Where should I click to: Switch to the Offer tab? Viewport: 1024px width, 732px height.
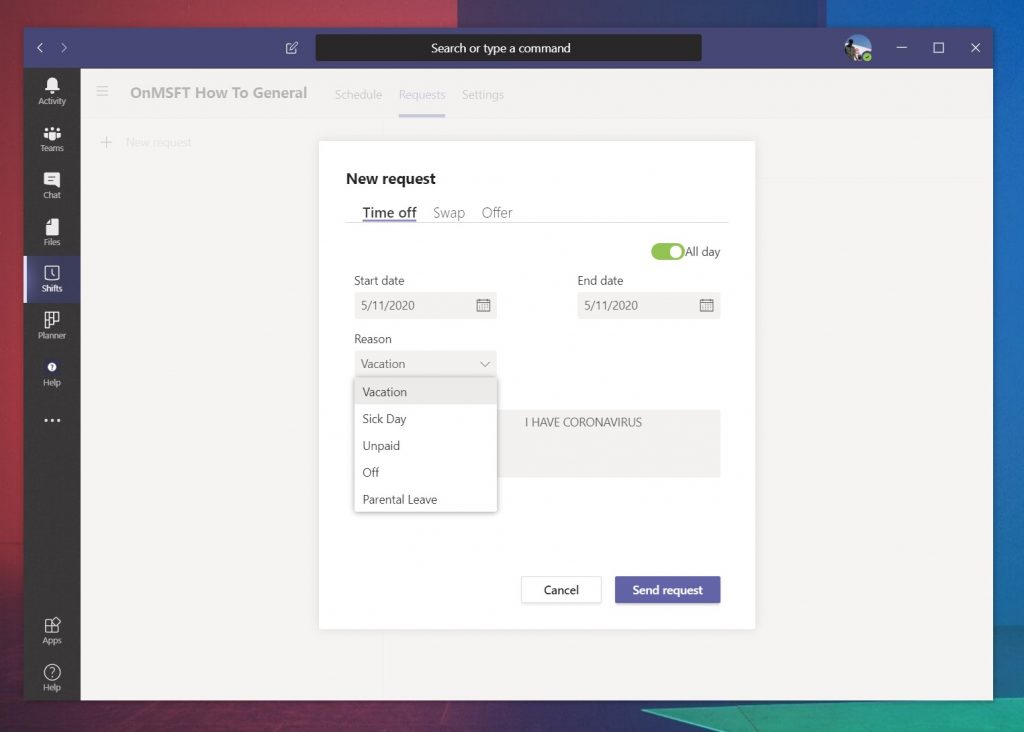[x=497, y=213]
